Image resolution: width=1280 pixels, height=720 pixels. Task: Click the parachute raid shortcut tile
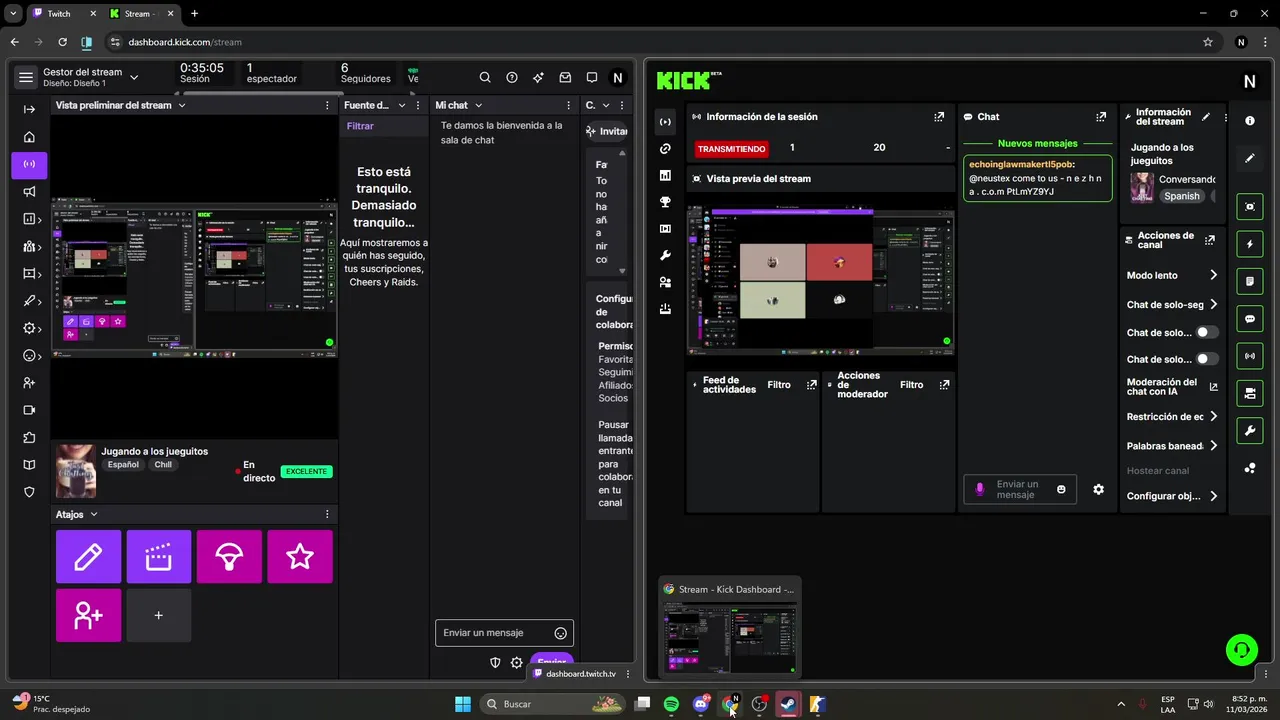point(229,556)
